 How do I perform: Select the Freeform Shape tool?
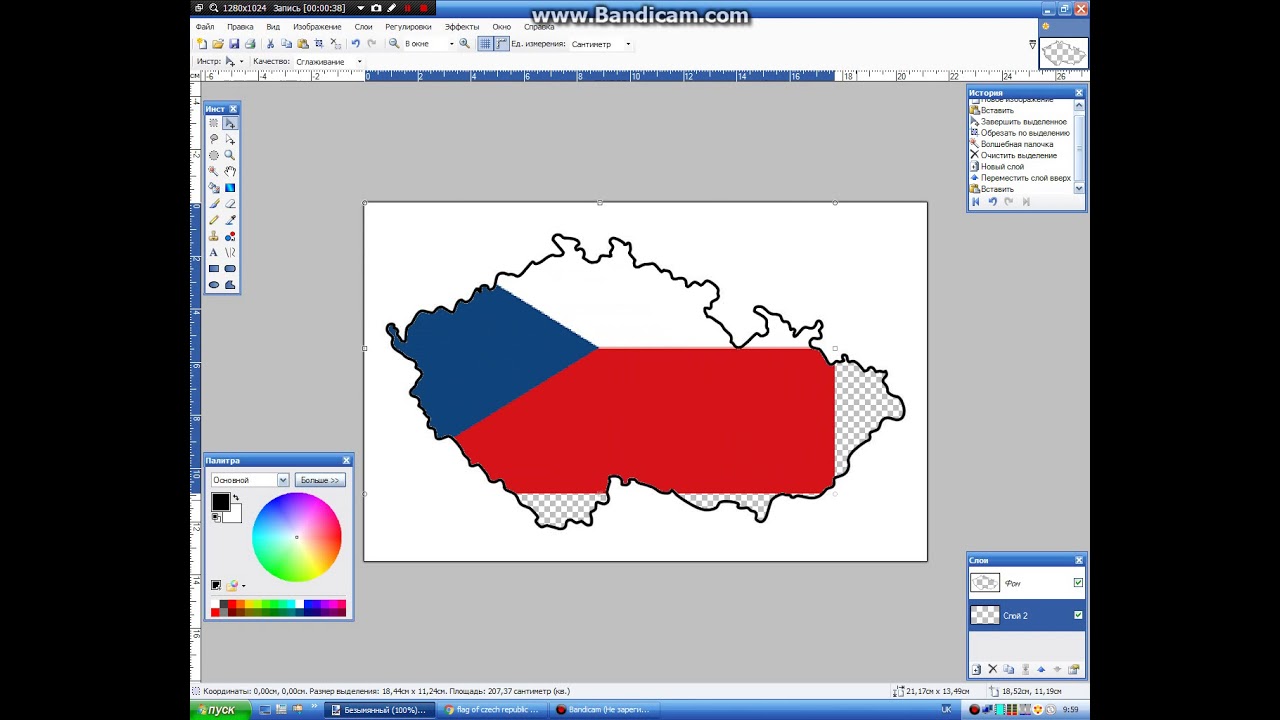click(x=230, y=284)
